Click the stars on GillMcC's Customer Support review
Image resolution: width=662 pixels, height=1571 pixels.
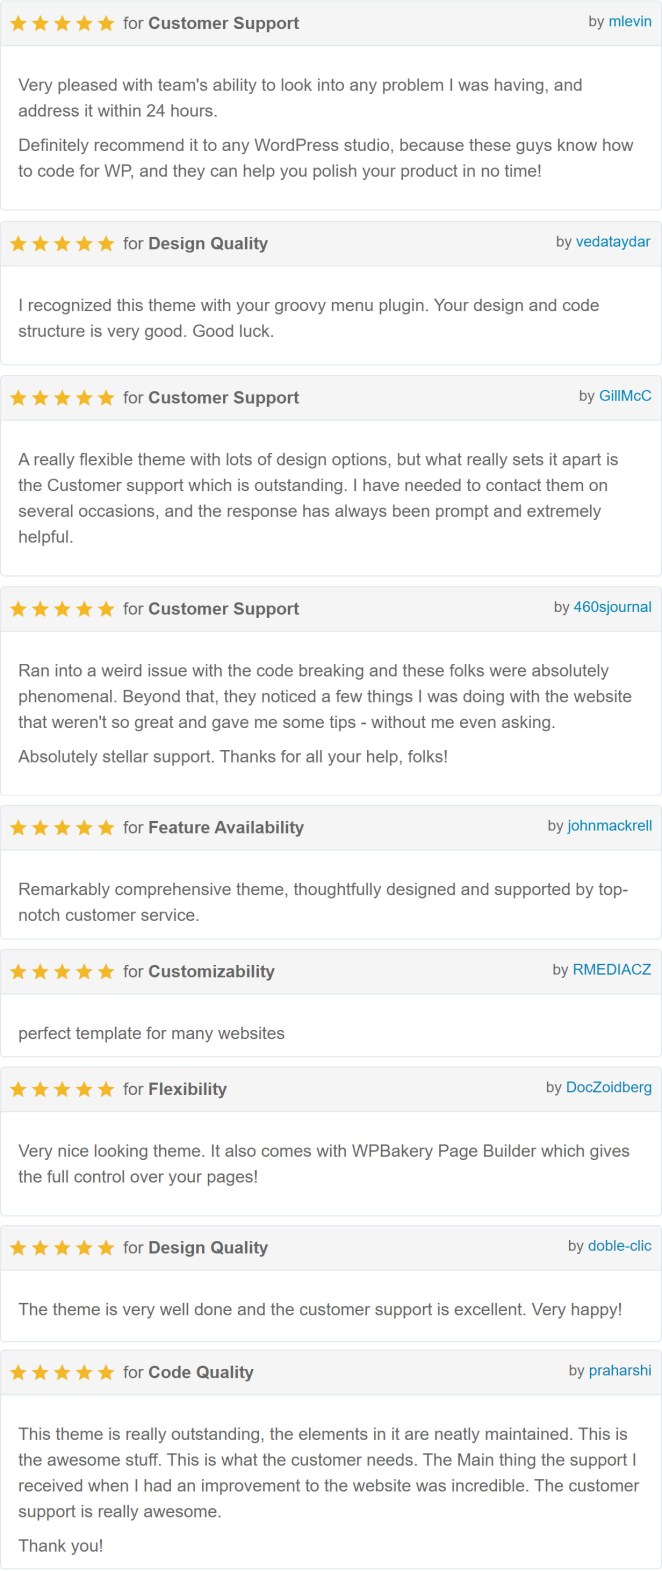(62, 397)
